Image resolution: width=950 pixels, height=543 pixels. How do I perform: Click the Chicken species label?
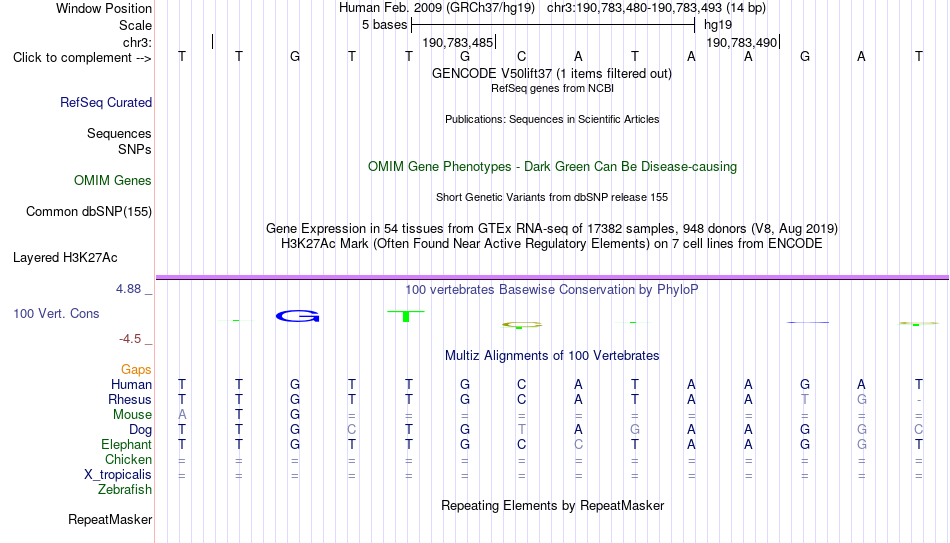coord(128,459)
